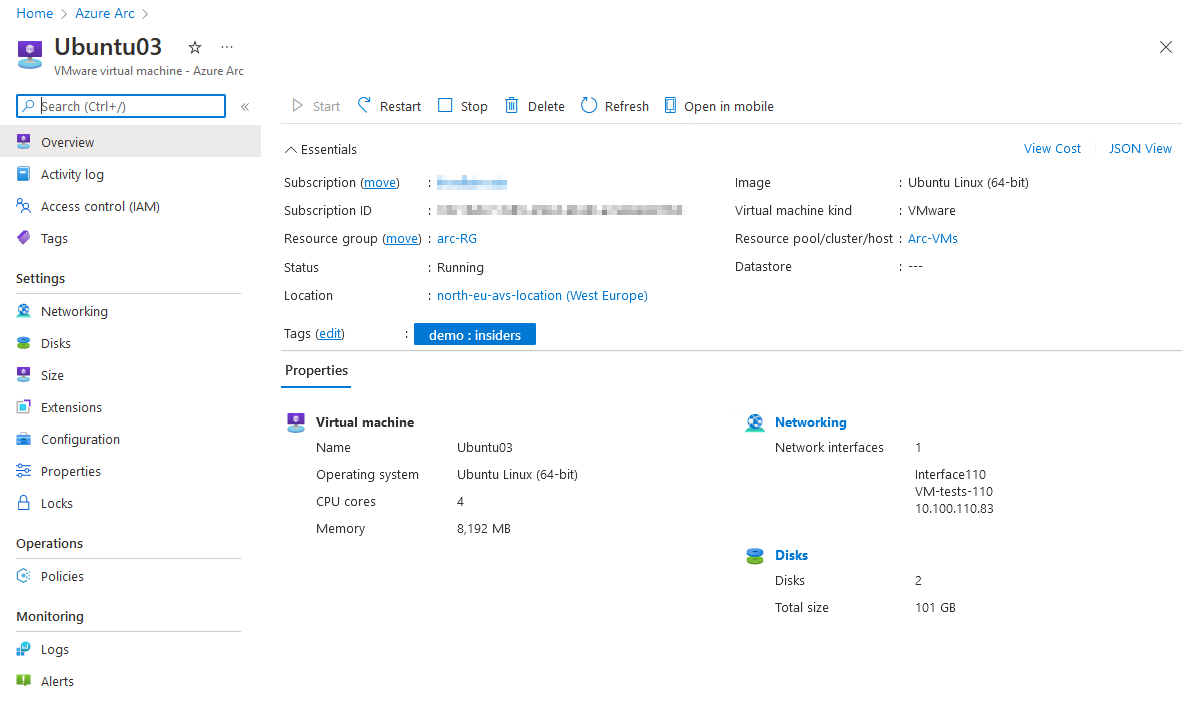Select the Interface110 network interface text
Viewport: 1194px width, 703px height.
(950, 475)
